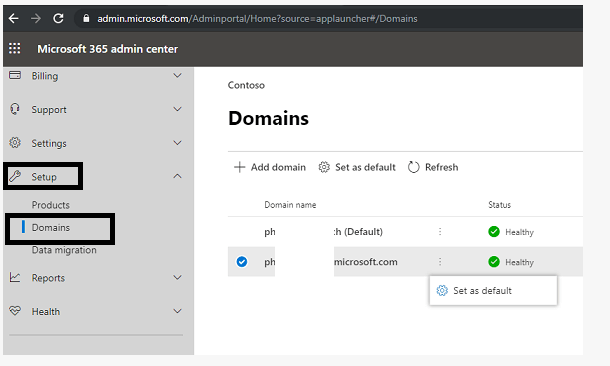
Task: Open the Settings menu item
Action: (49, 143)
